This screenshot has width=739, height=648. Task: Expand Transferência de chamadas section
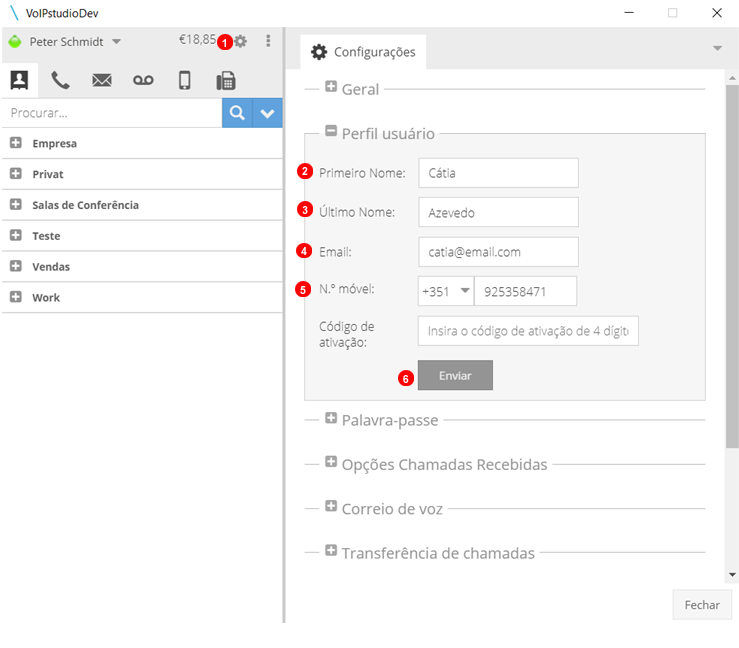[x=331, y=550]
